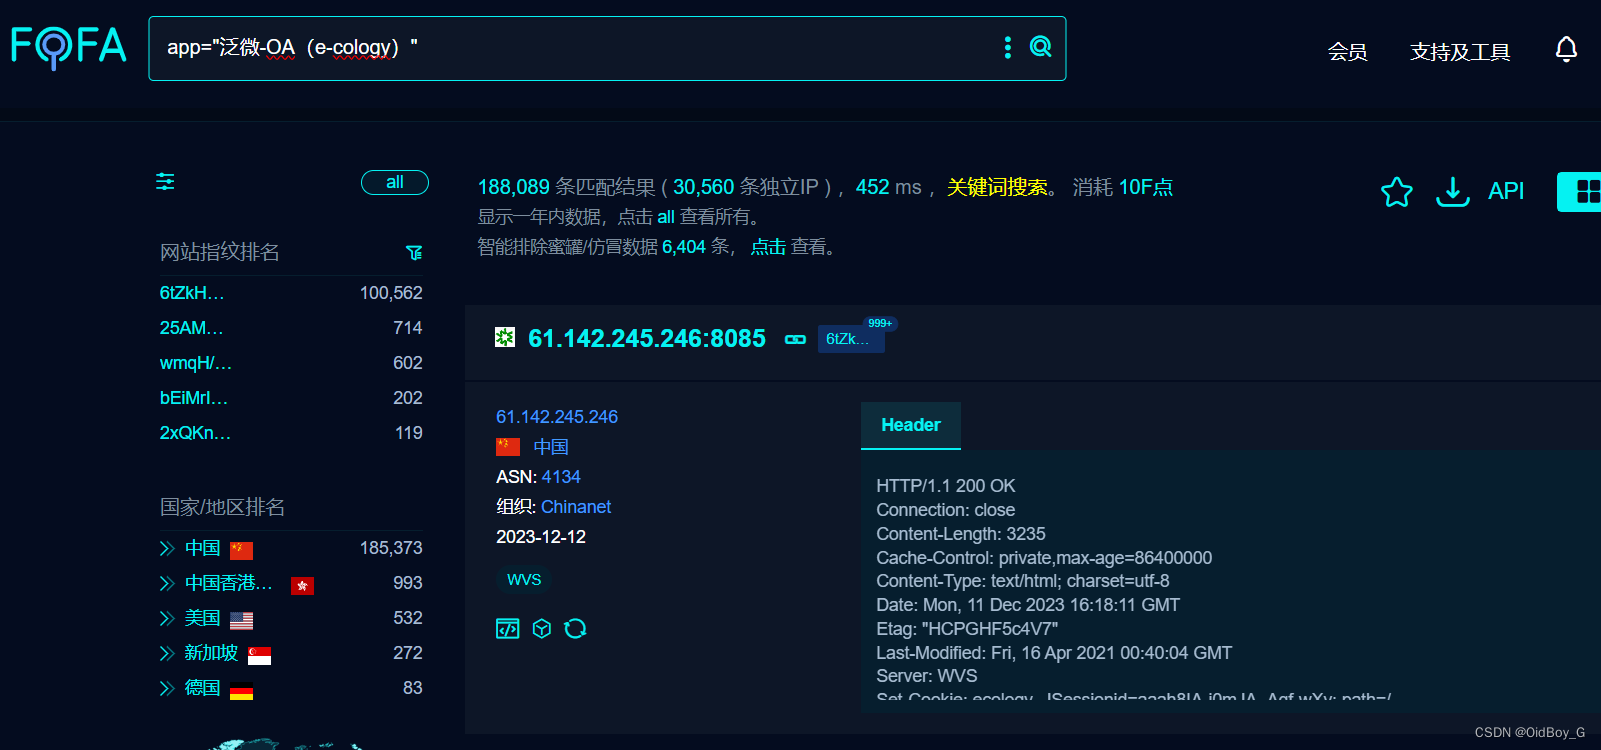Pick the Germany flag in the ranking
Viewport: 1601px width, 750px height.
click(241, 690)
